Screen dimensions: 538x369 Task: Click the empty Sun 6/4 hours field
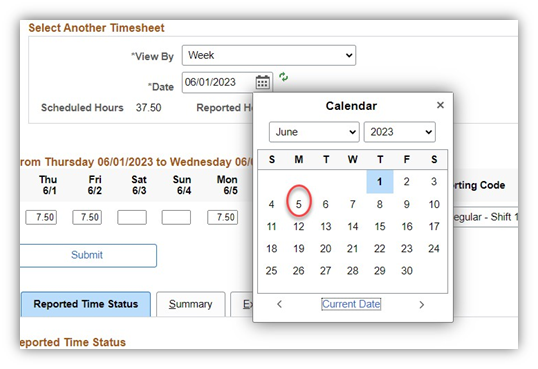[176, 217]
